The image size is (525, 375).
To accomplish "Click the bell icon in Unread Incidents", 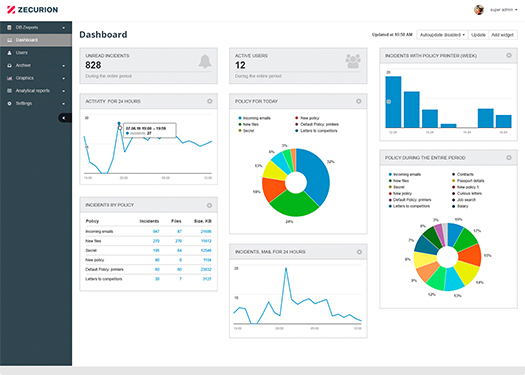I will click(x=205, y=61).
